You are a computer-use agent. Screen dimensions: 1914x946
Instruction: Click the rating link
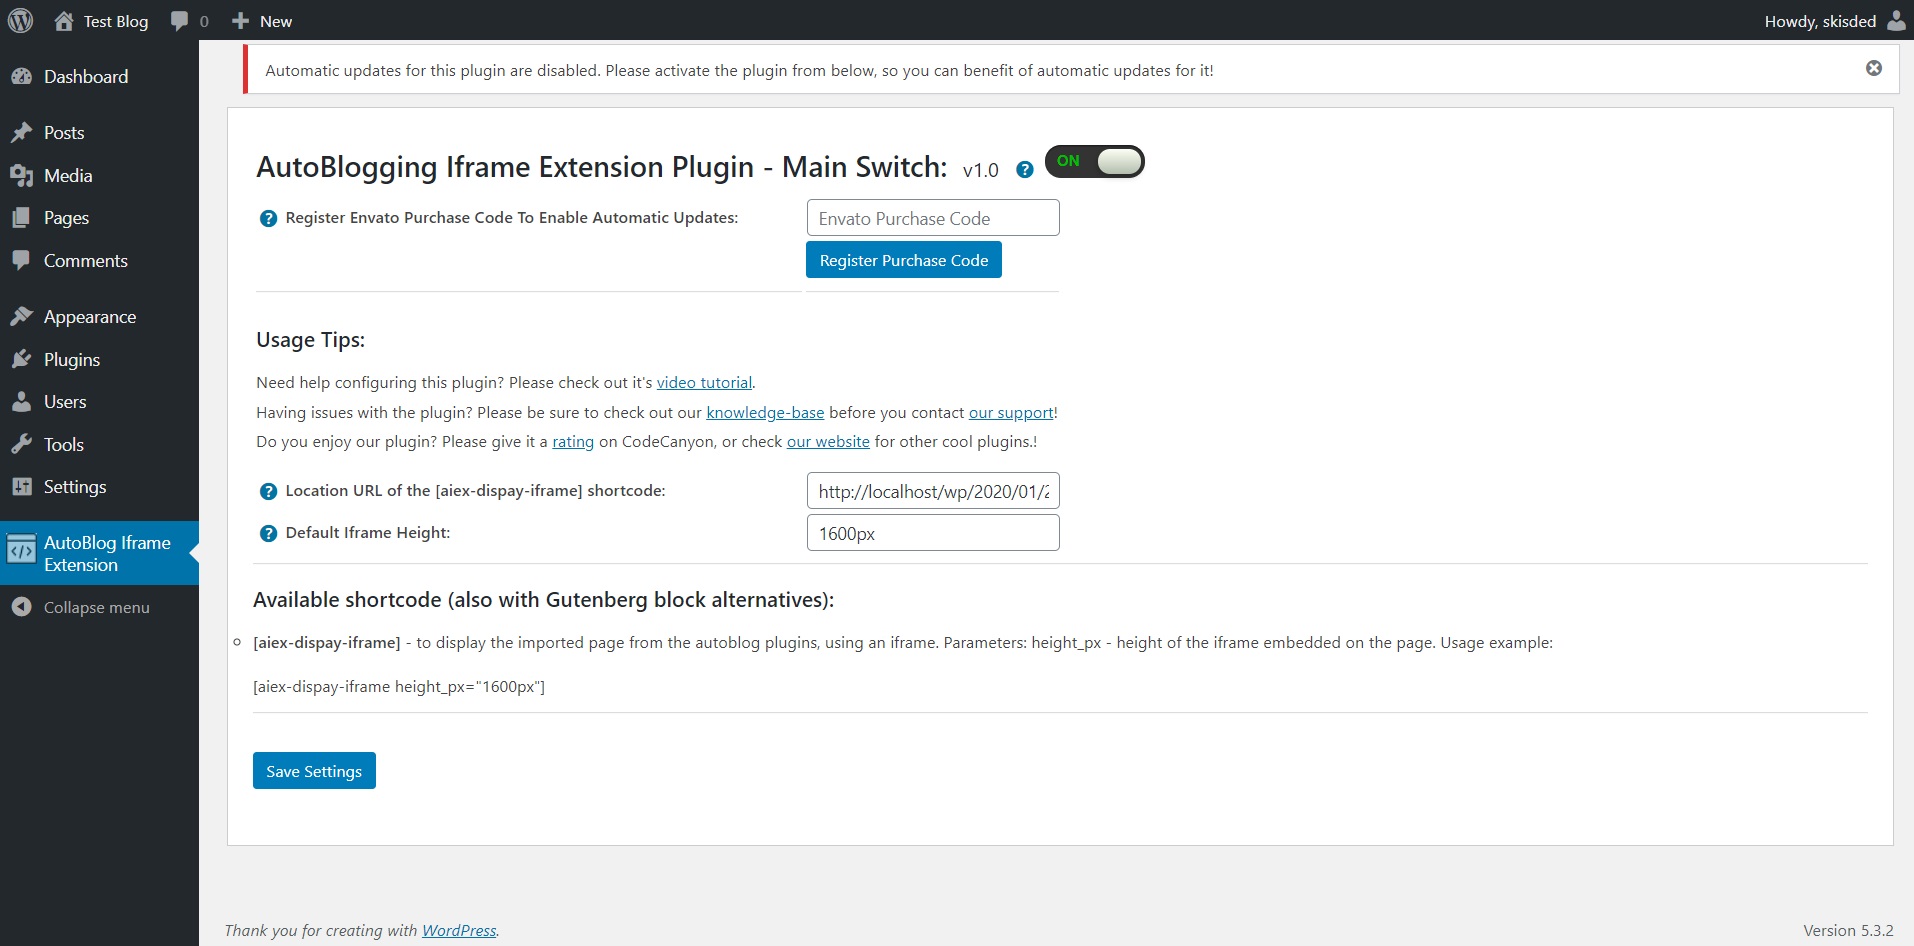coord(573,442)
